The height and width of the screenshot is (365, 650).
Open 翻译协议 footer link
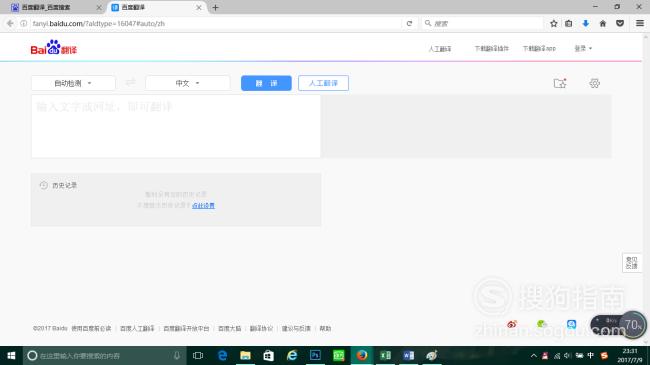pos(261,328)
